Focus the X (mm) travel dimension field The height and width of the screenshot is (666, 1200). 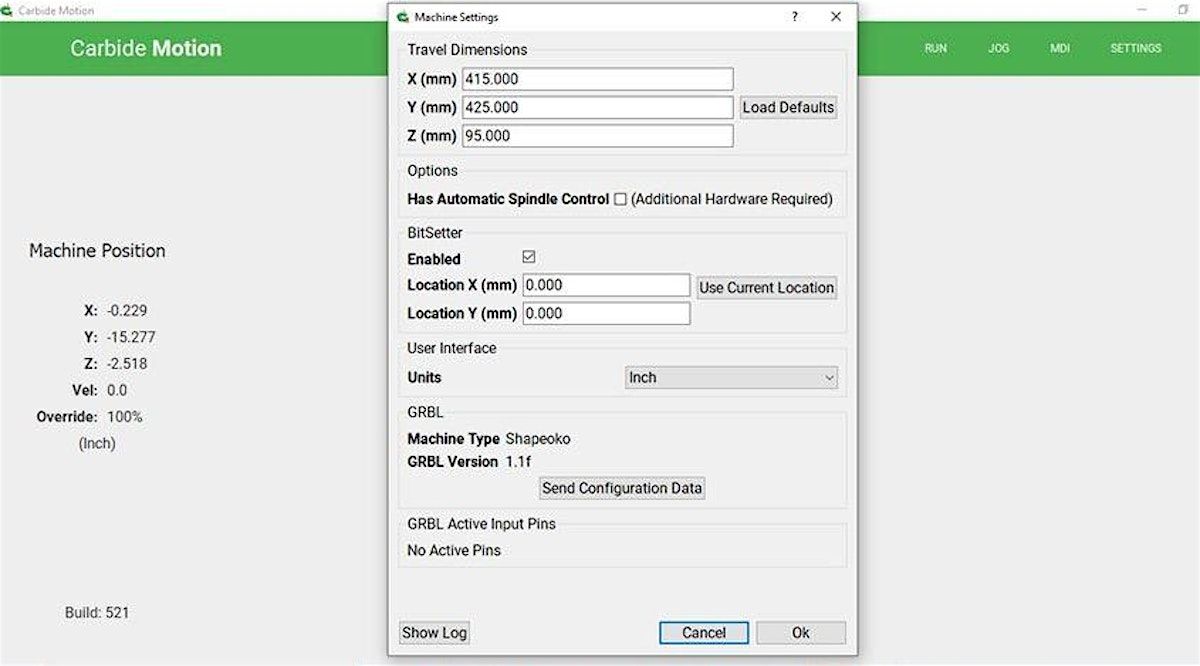pos(597,79)
